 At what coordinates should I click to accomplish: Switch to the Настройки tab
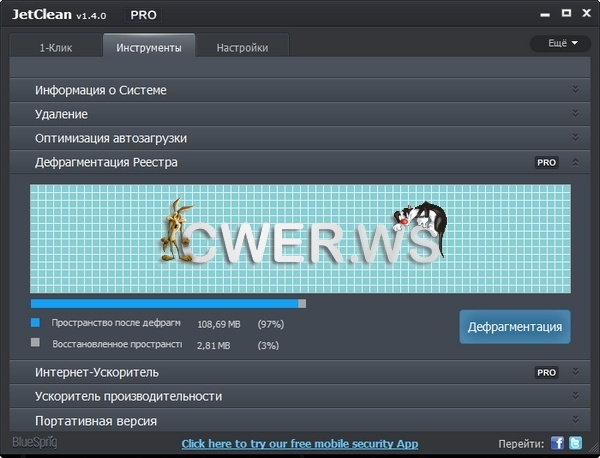[x=240, y=47]
